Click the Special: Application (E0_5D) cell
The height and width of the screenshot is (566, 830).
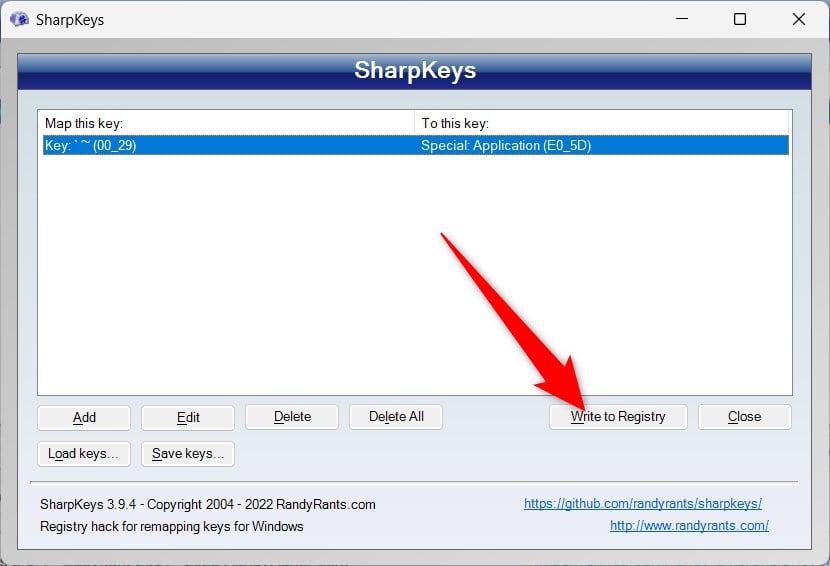tap(506, 146)
